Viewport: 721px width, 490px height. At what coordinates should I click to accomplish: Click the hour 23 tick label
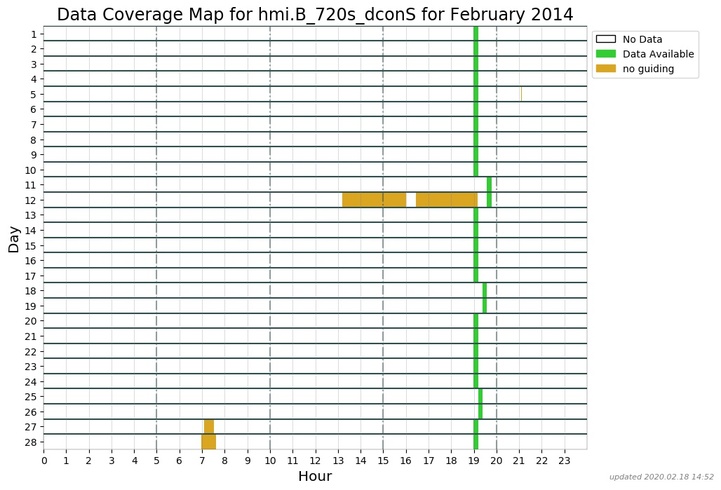(564, 460)
